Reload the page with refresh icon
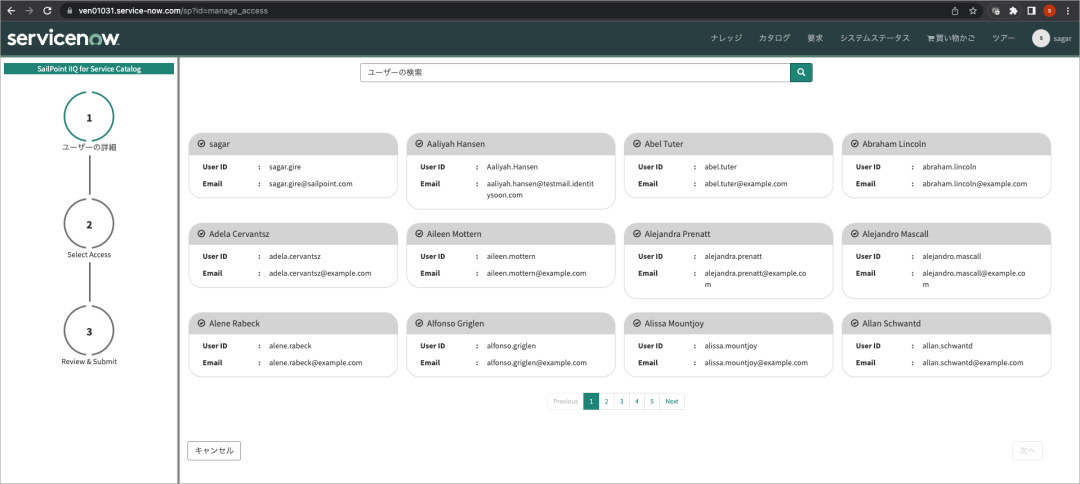This screenshot has width=1080, height=484. click(x=47, y=11)
